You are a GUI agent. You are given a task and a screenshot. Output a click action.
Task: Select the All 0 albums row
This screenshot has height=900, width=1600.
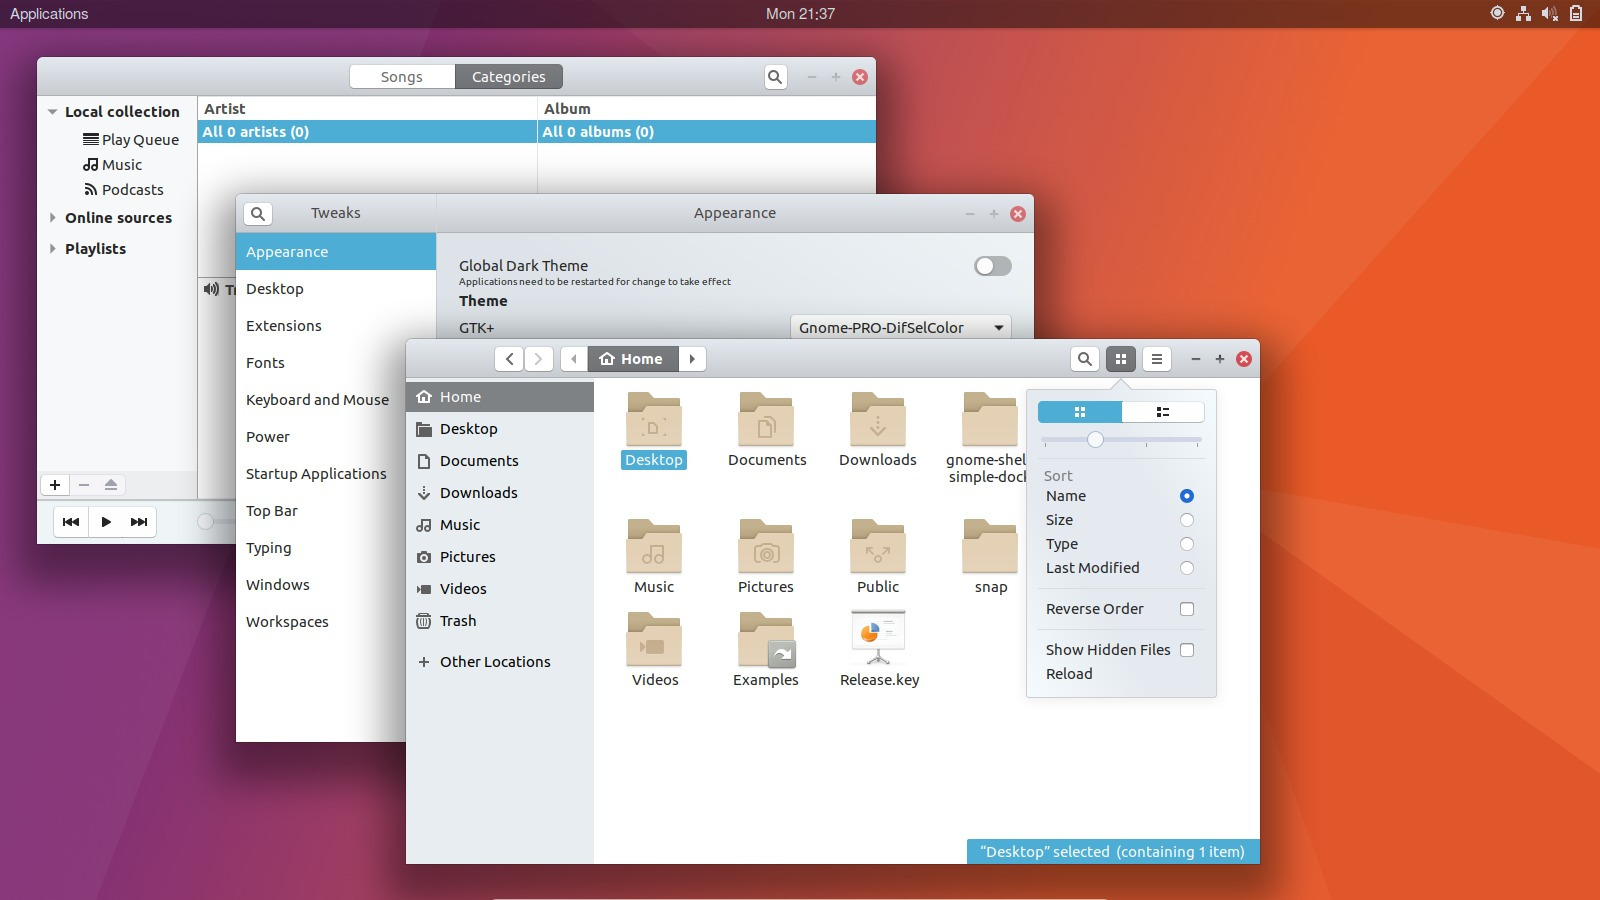(x=707, y=132)
